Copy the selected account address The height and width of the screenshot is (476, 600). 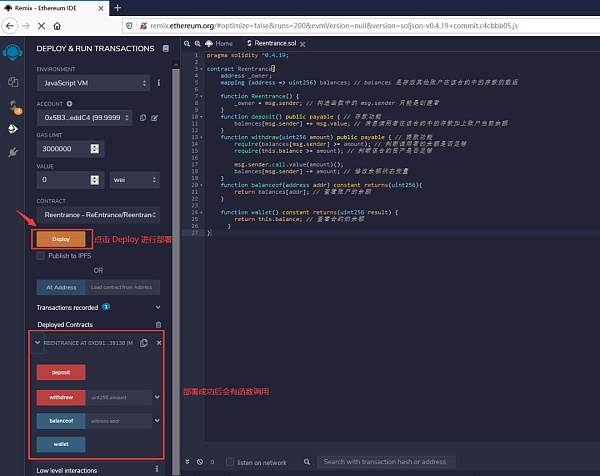(x=143, y=117)
